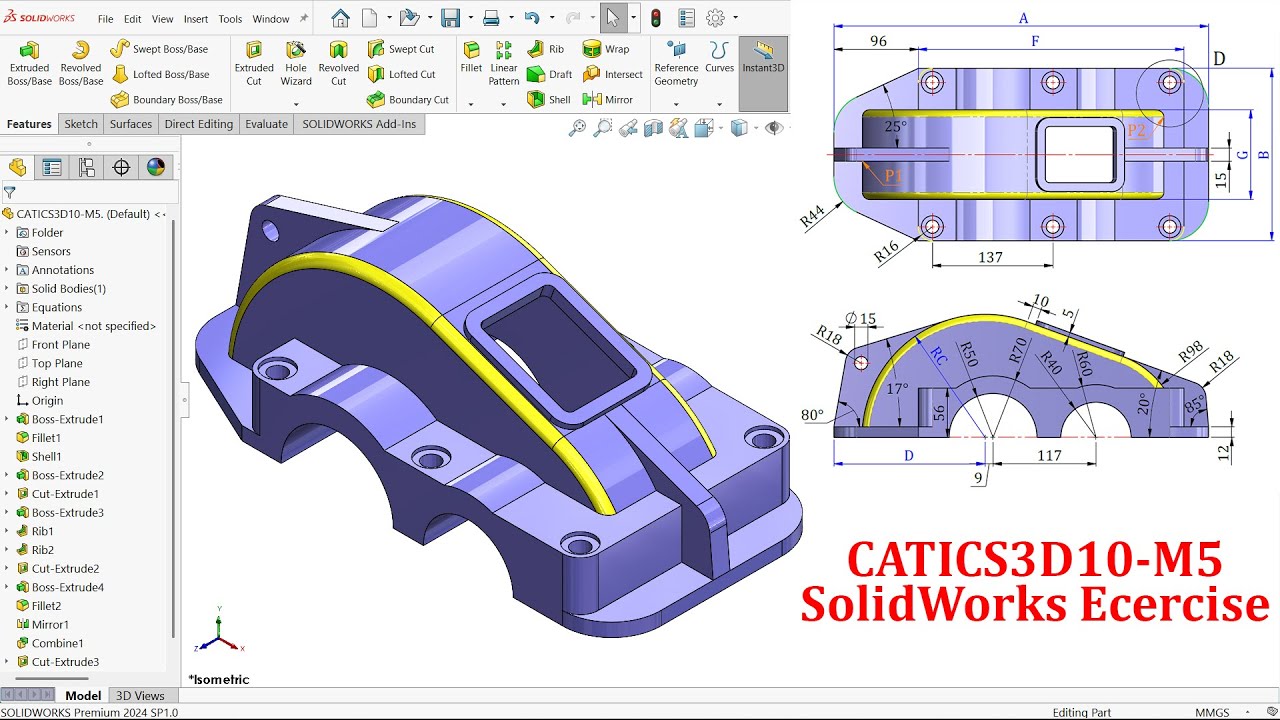This screenshot has height=720, width=1280.
Task: Select the Mirror1 feature
Action: 42,624
